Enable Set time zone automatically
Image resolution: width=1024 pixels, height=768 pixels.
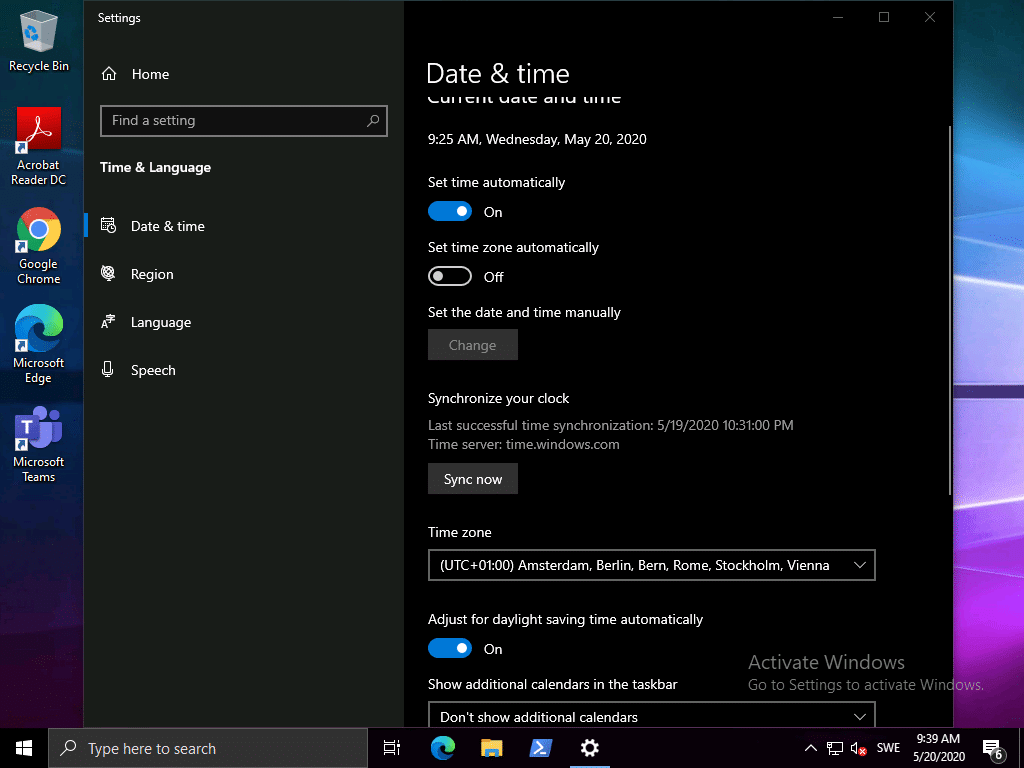pyautogui.click(x=450, y=276)
